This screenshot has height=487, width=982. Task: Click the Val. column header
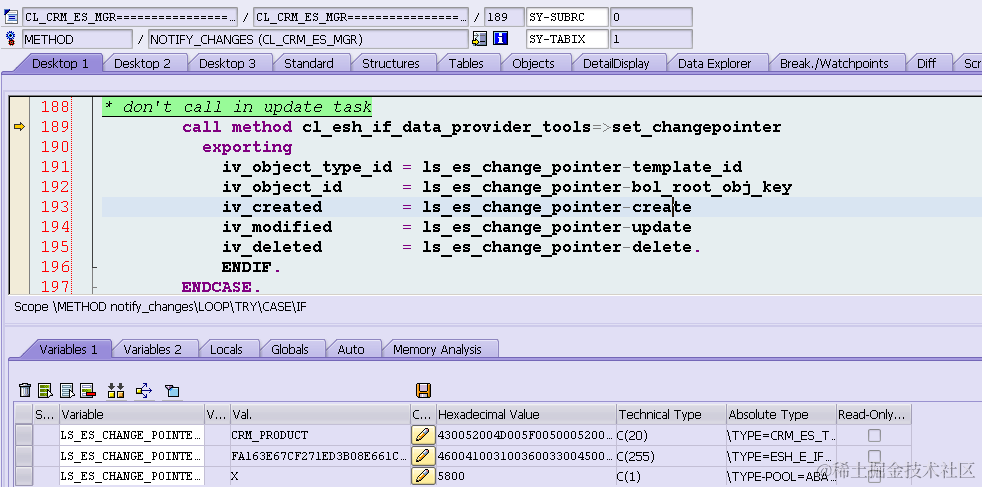tap(320, 414)
